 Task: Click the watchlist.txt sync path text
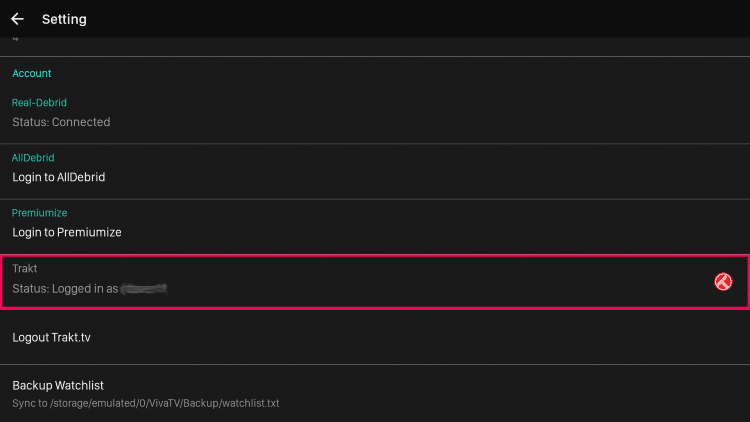pyautogui.click(x=145, y=403)
